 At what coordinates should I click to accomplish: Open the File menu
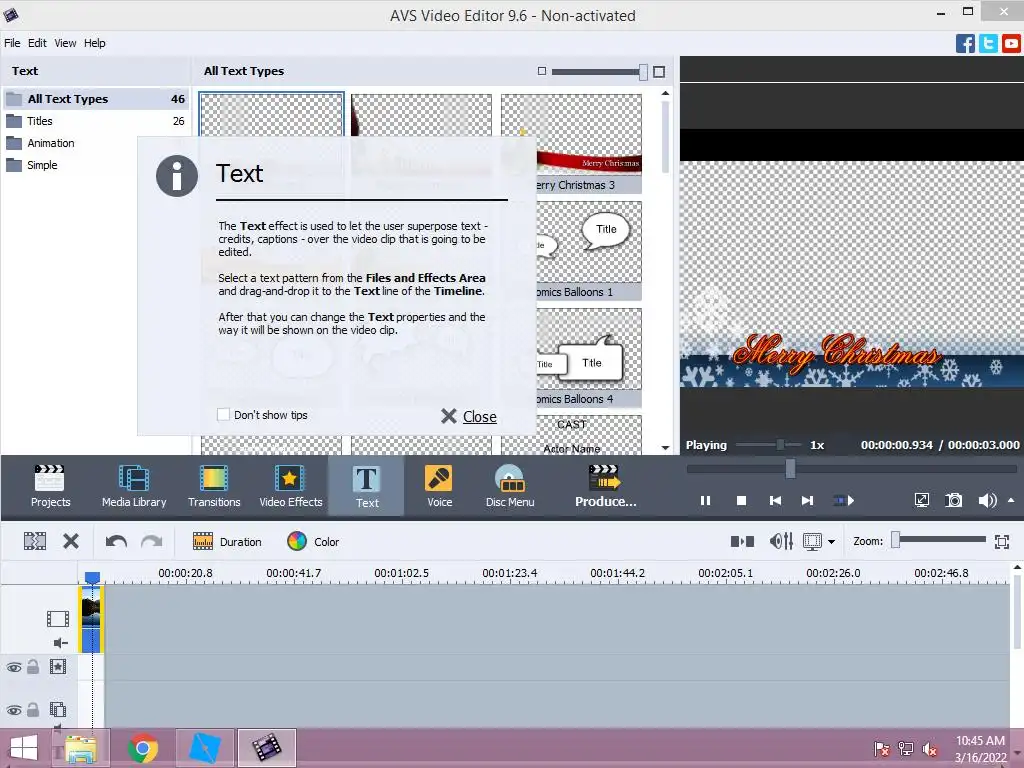(12, 43)
